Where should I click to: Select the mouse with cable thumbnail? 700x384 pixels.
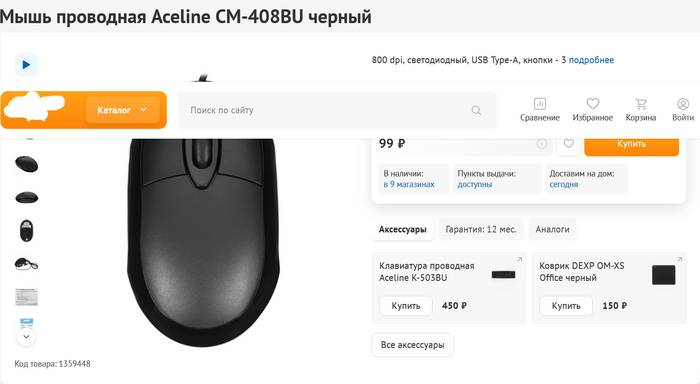[x=26, y=264]
